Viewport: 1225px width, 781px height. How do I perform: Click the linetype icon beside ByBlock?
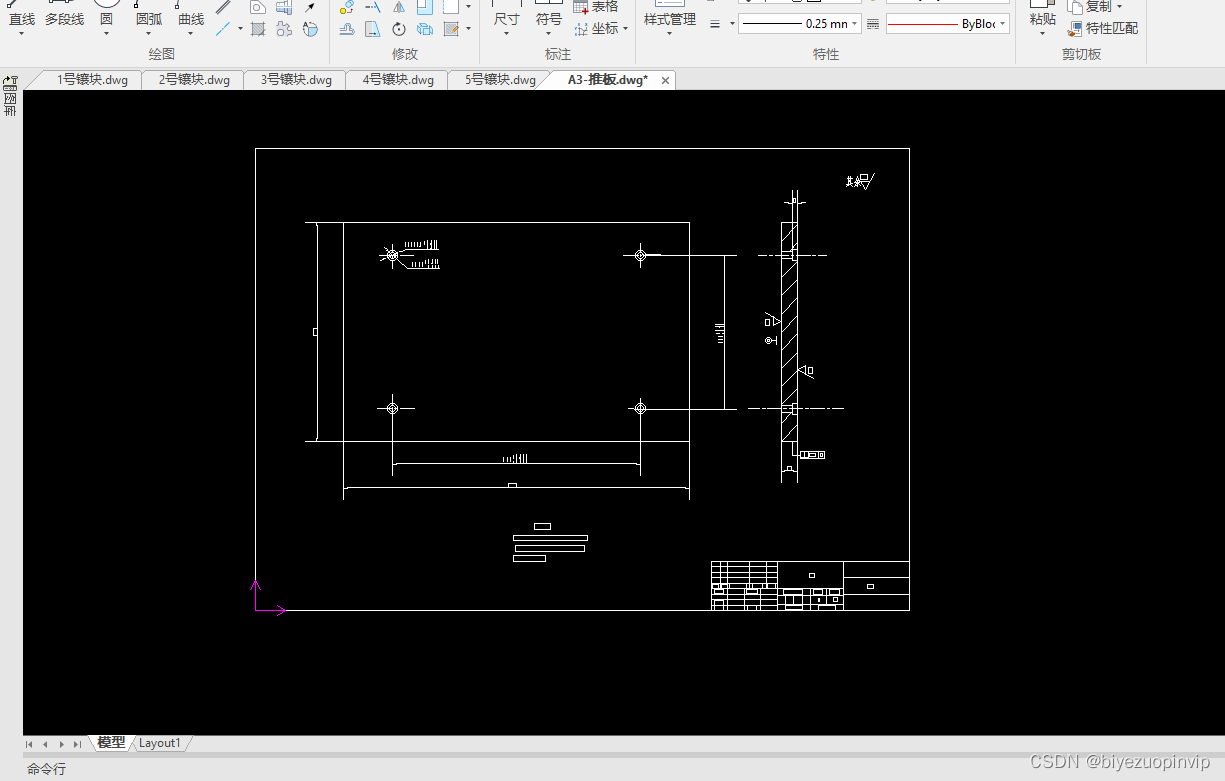click(873, 23)
